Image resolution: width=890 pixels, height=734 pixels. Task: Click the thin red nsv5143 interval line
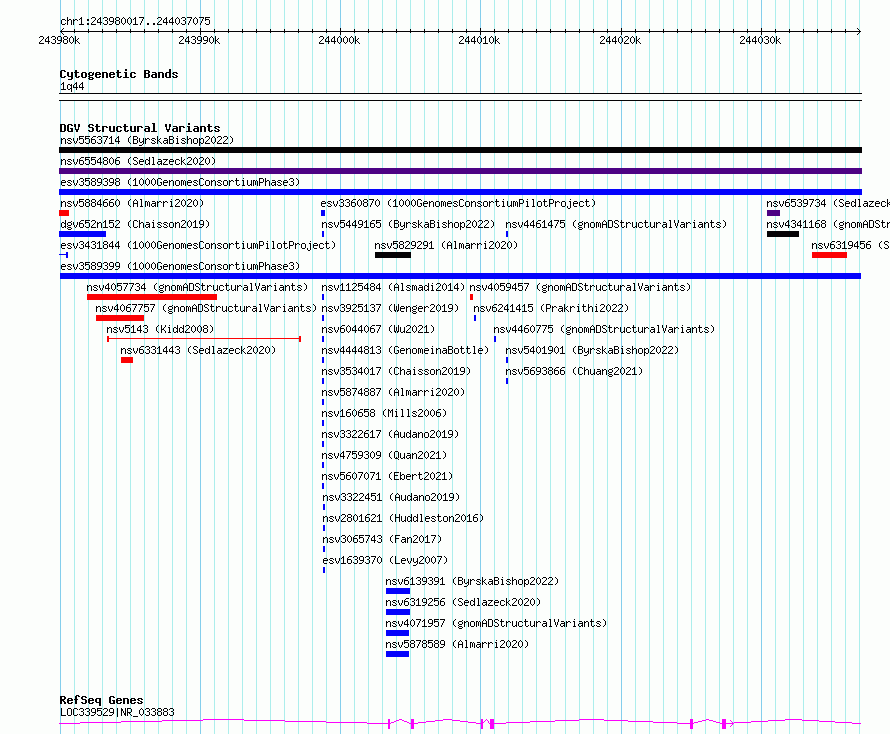(204, 339)
